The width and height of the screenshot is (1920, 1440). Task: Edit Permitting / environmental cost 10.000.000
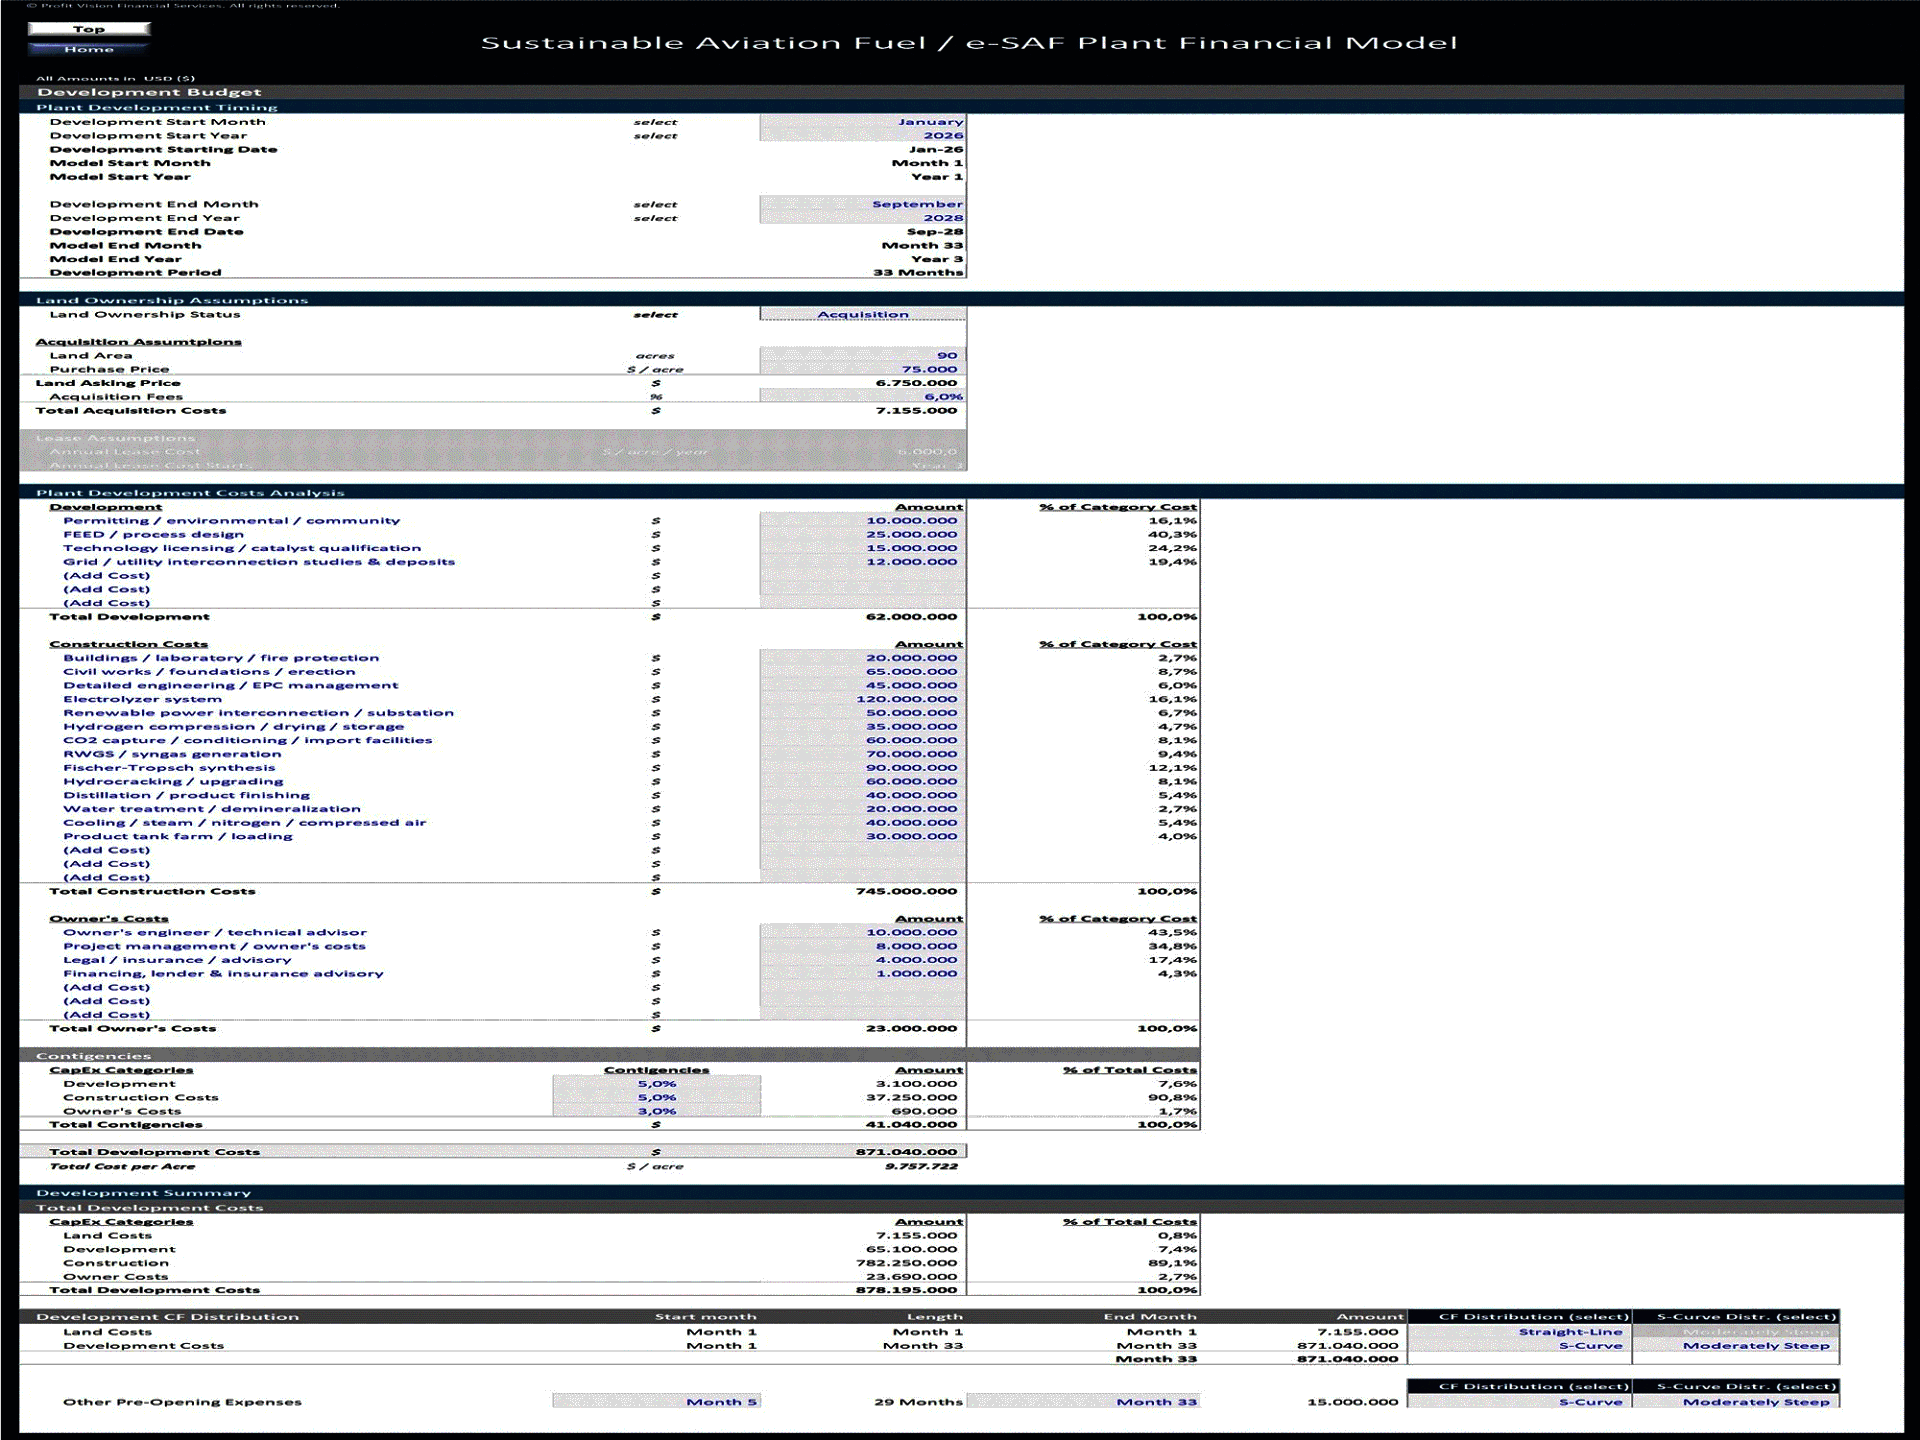click(x=862, y=521)
